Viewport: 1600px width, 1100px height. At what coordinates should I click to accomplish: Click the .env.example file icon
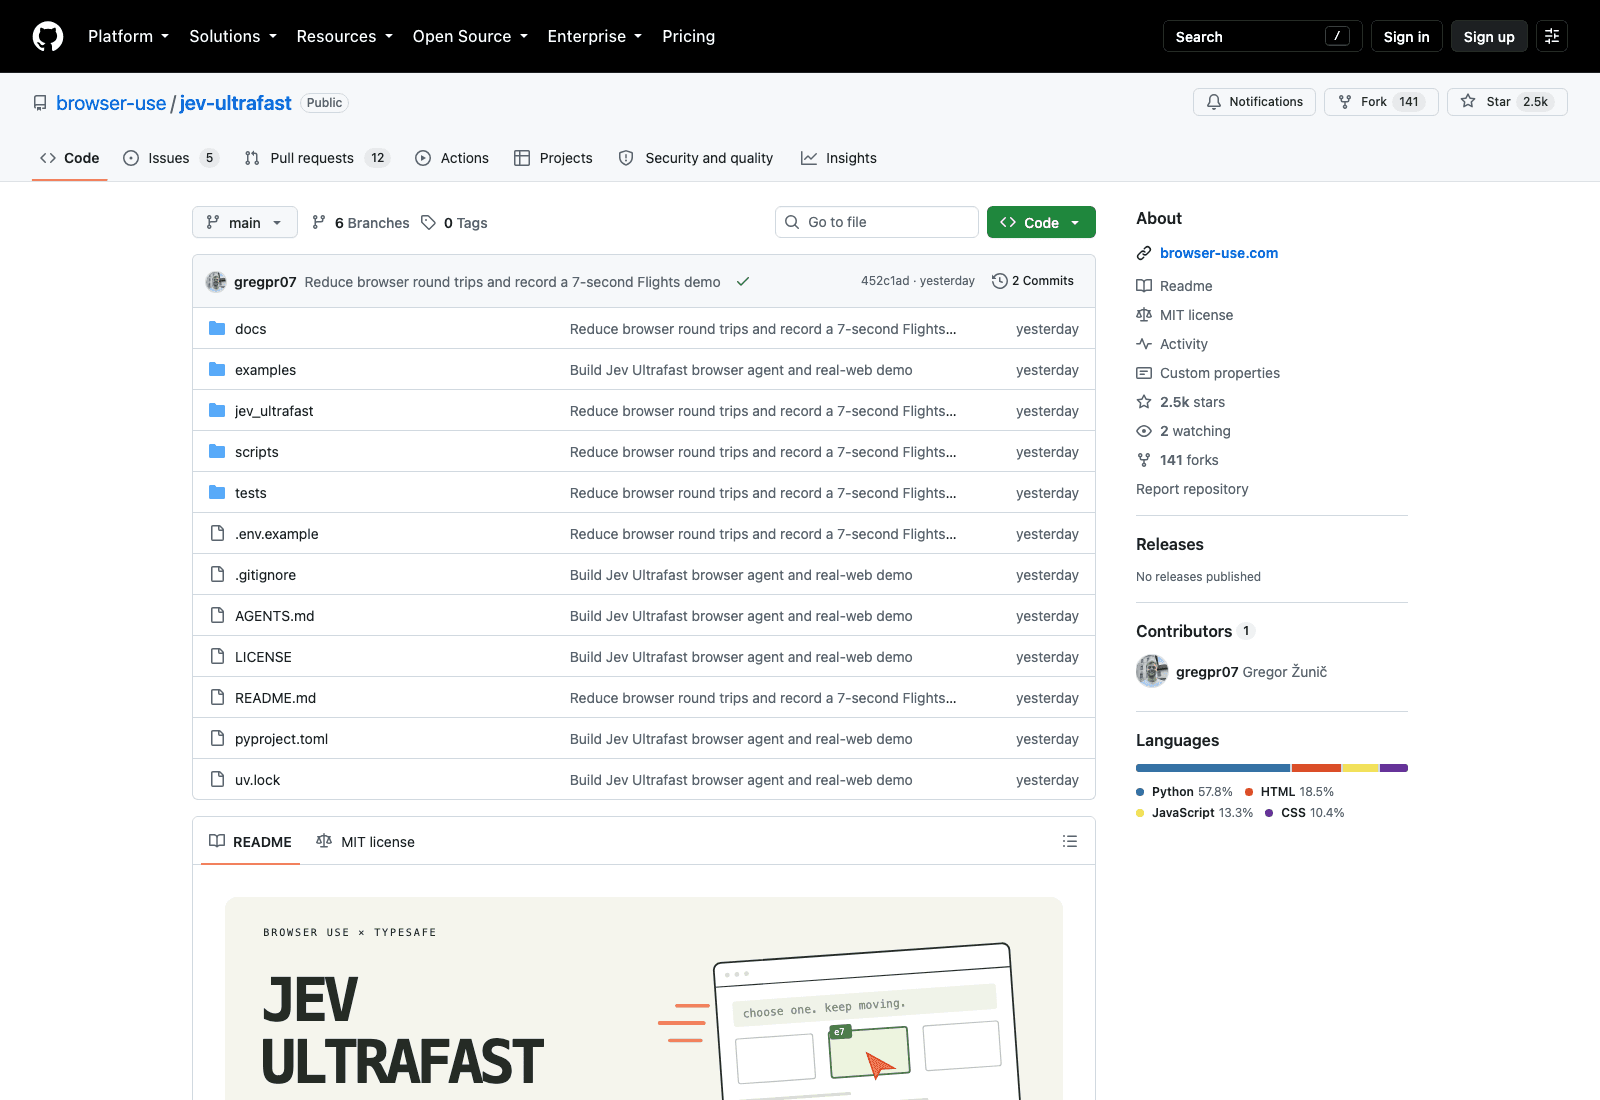(217, 534)
